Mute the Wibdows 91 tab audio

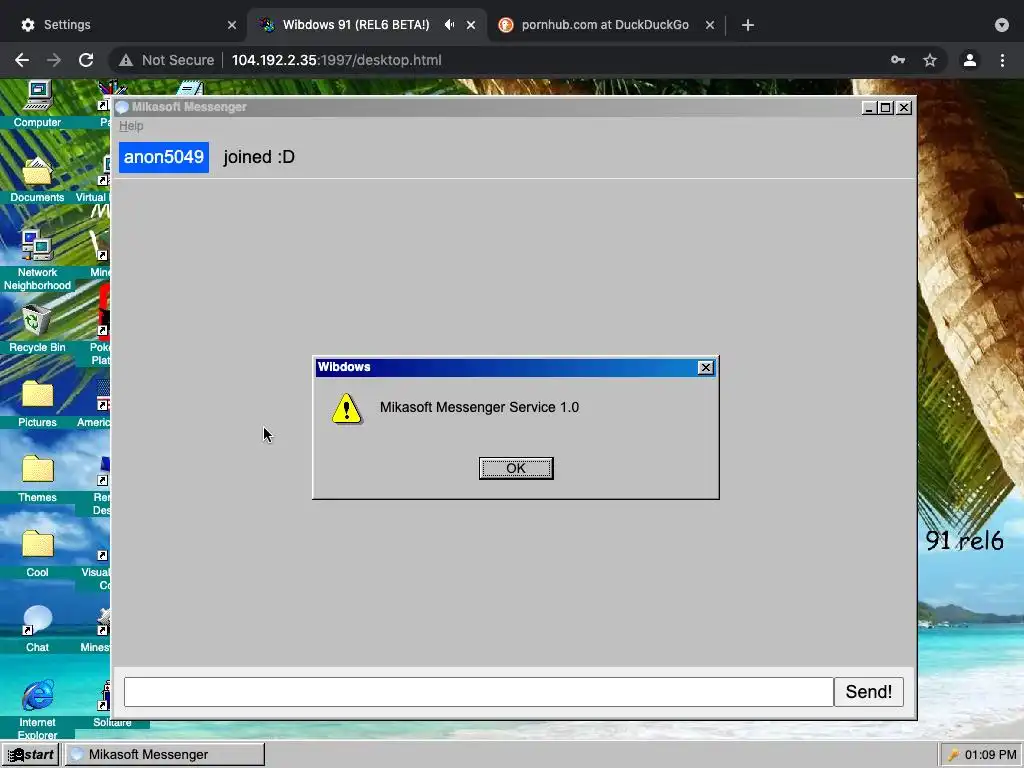[x=449, y=25]
